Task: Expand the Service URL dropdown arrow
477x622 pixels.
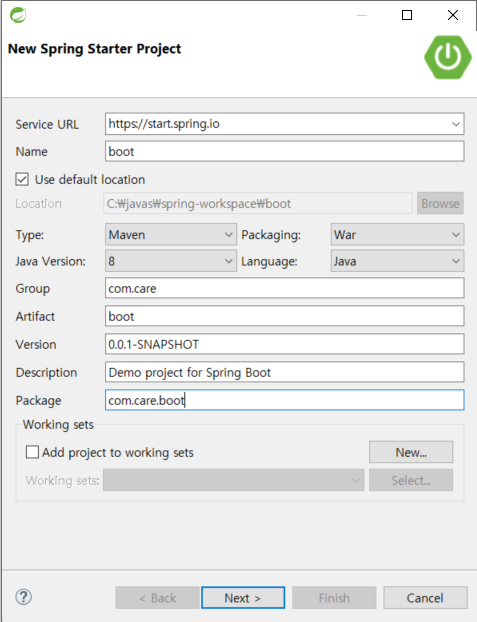Action: (x=456, y=124)
